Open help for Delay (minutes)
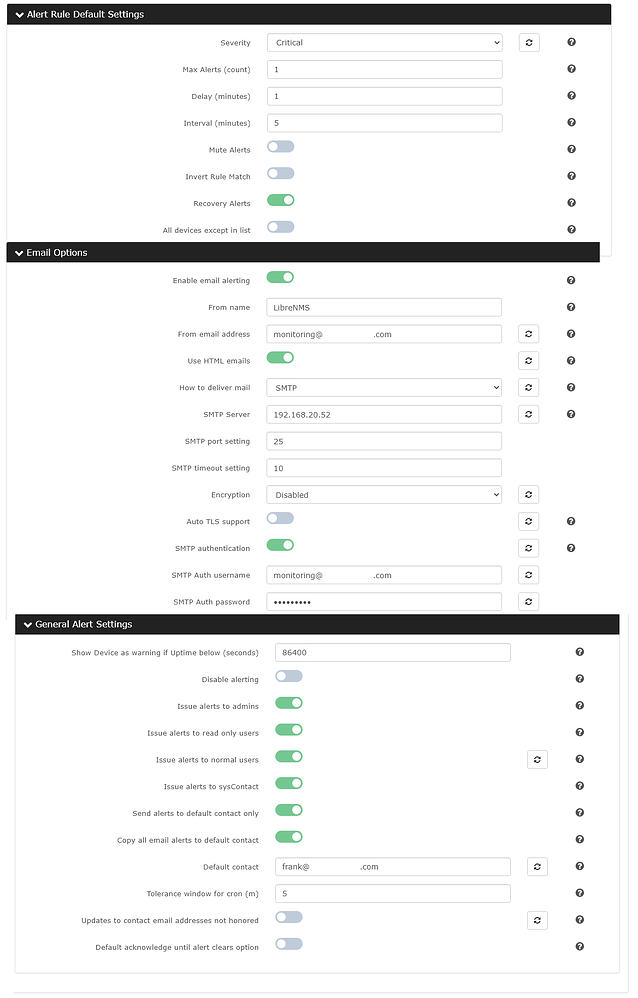The image size is (638, 998). pyautogui.click(x=571, y=95)
